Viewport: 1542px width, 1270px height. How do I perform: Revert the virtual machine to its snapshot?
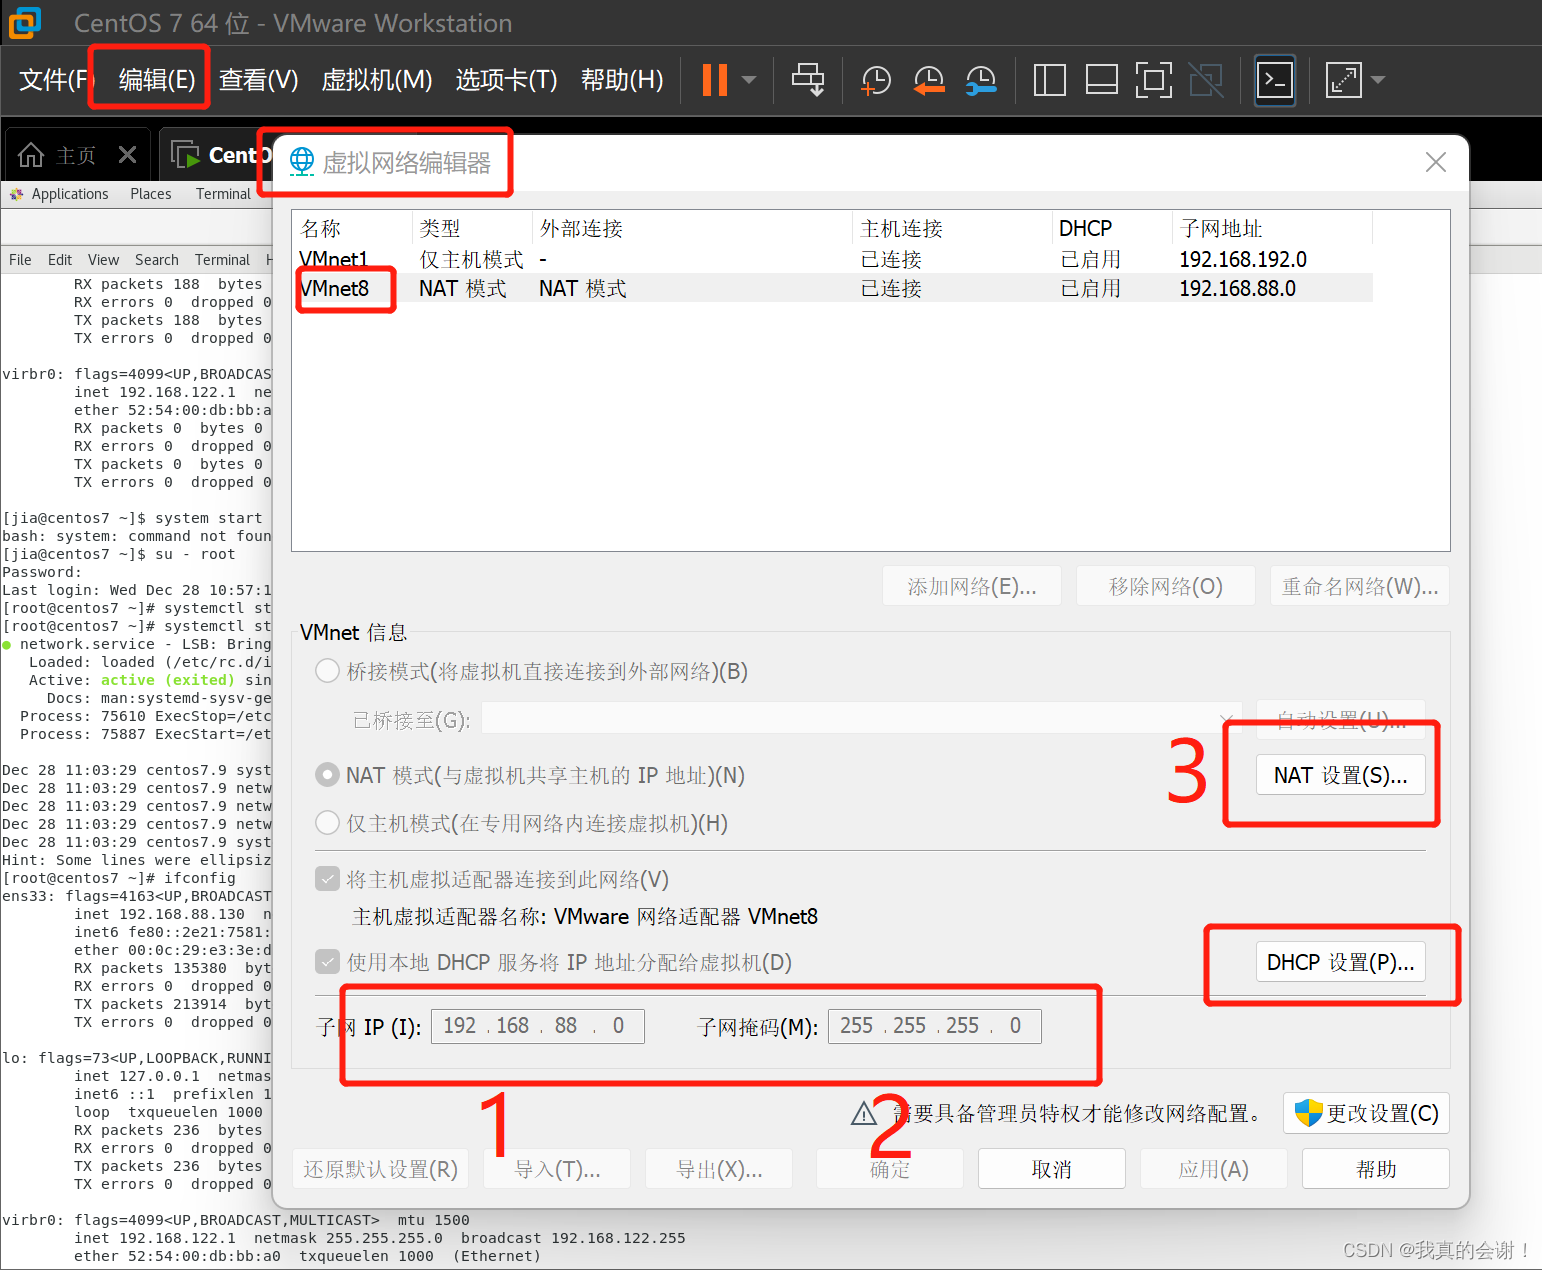click(x=929, y=80)
